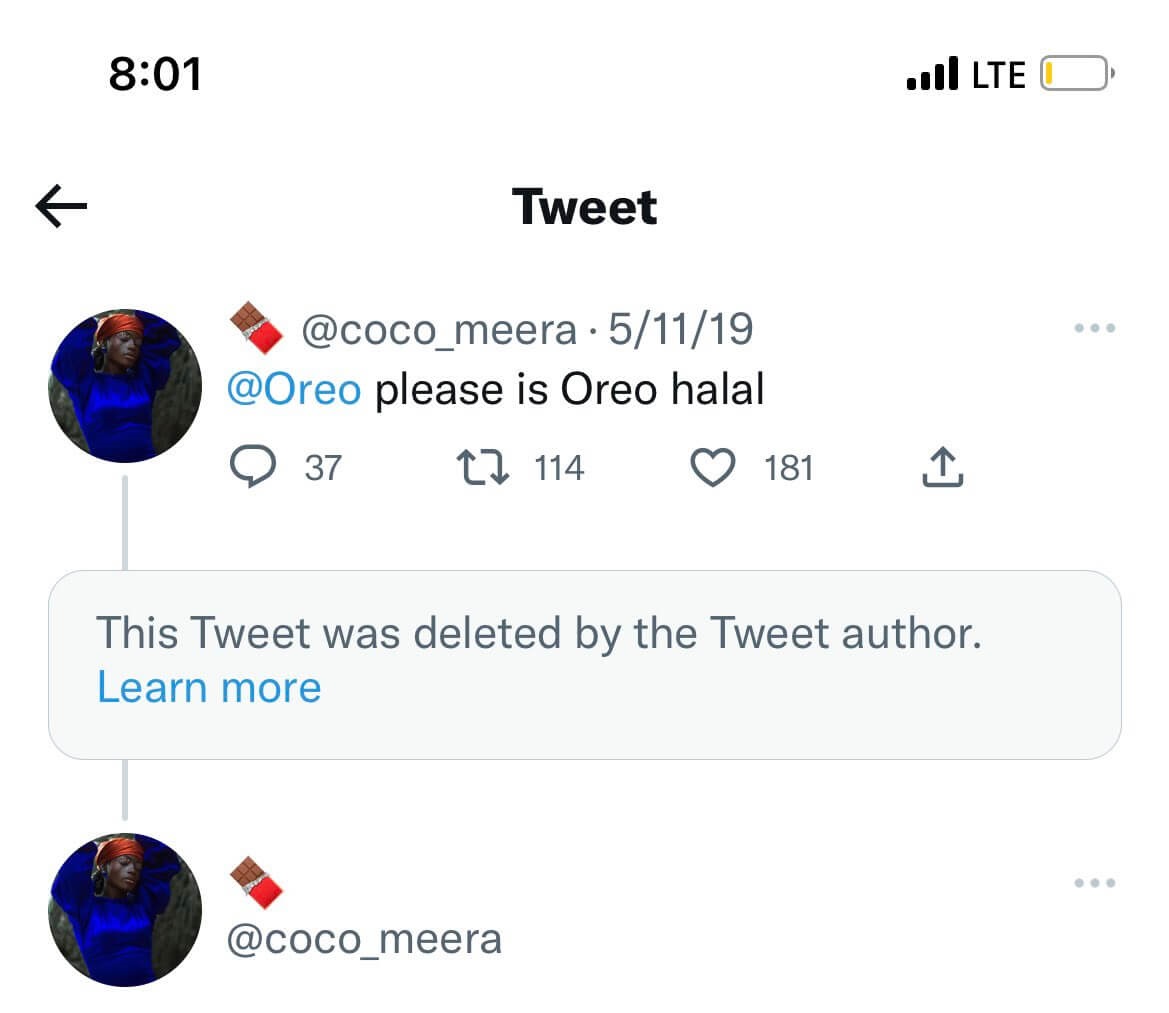Open bottom tweet profile picture
This screenshot has width=1169, height=1013.
(125, 910)
